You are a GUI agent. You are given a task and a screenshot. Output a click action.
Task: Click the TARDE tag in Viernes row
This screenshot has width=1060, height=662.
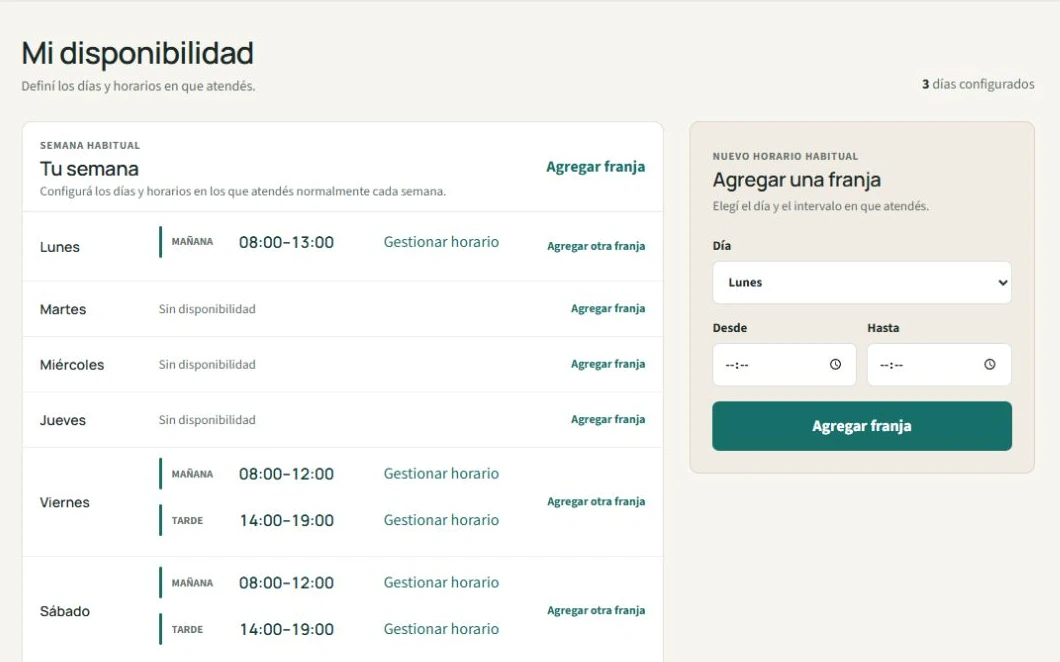(187, 521)
